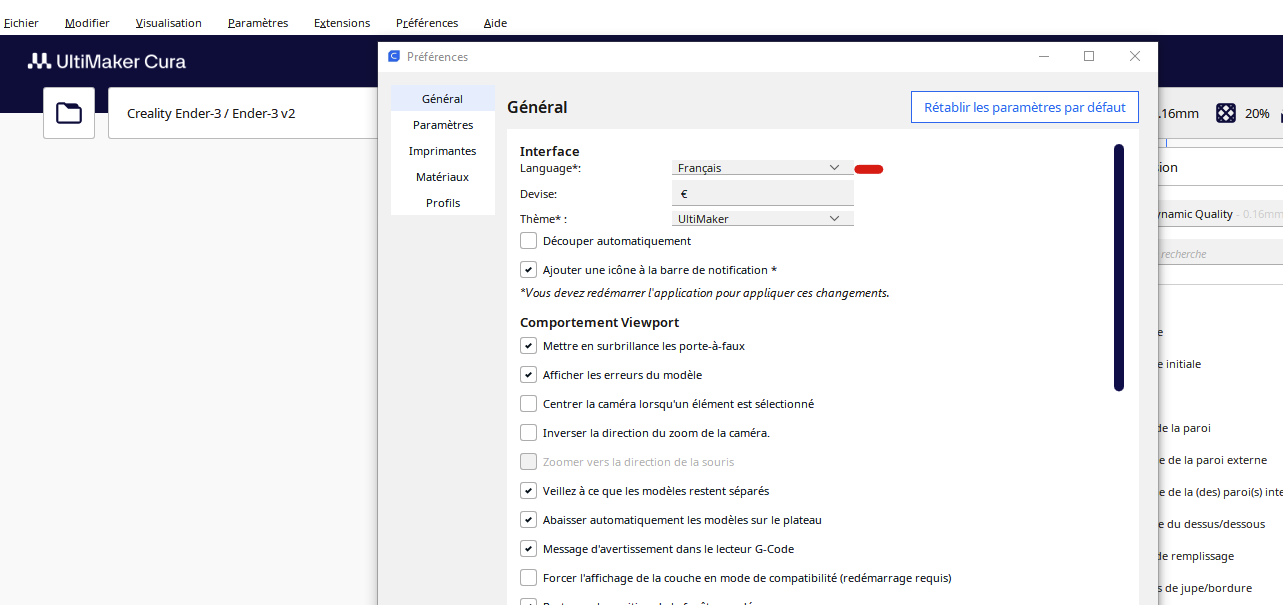1283x605 pixels.
Task: Open file using the folder icon
Action: [69, 113]
